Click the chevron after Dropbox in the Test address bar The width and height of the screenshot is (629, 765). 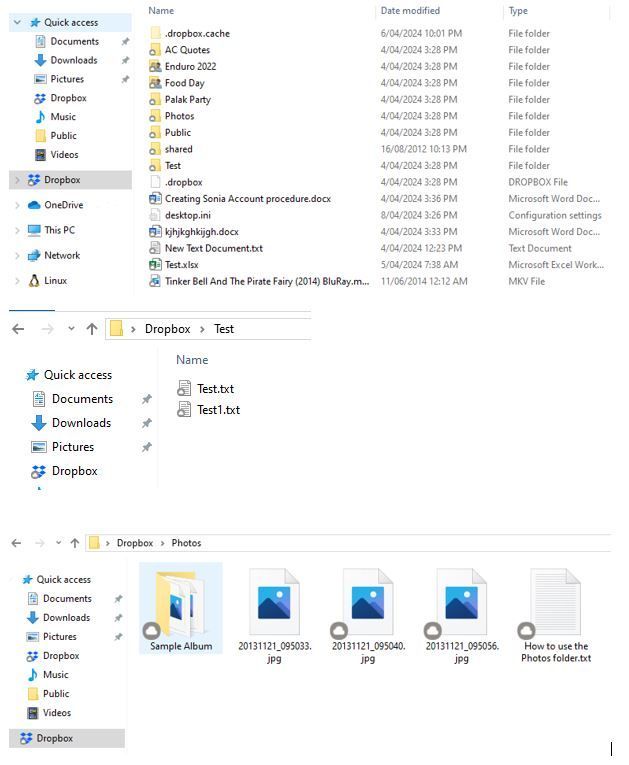(202, 329)
